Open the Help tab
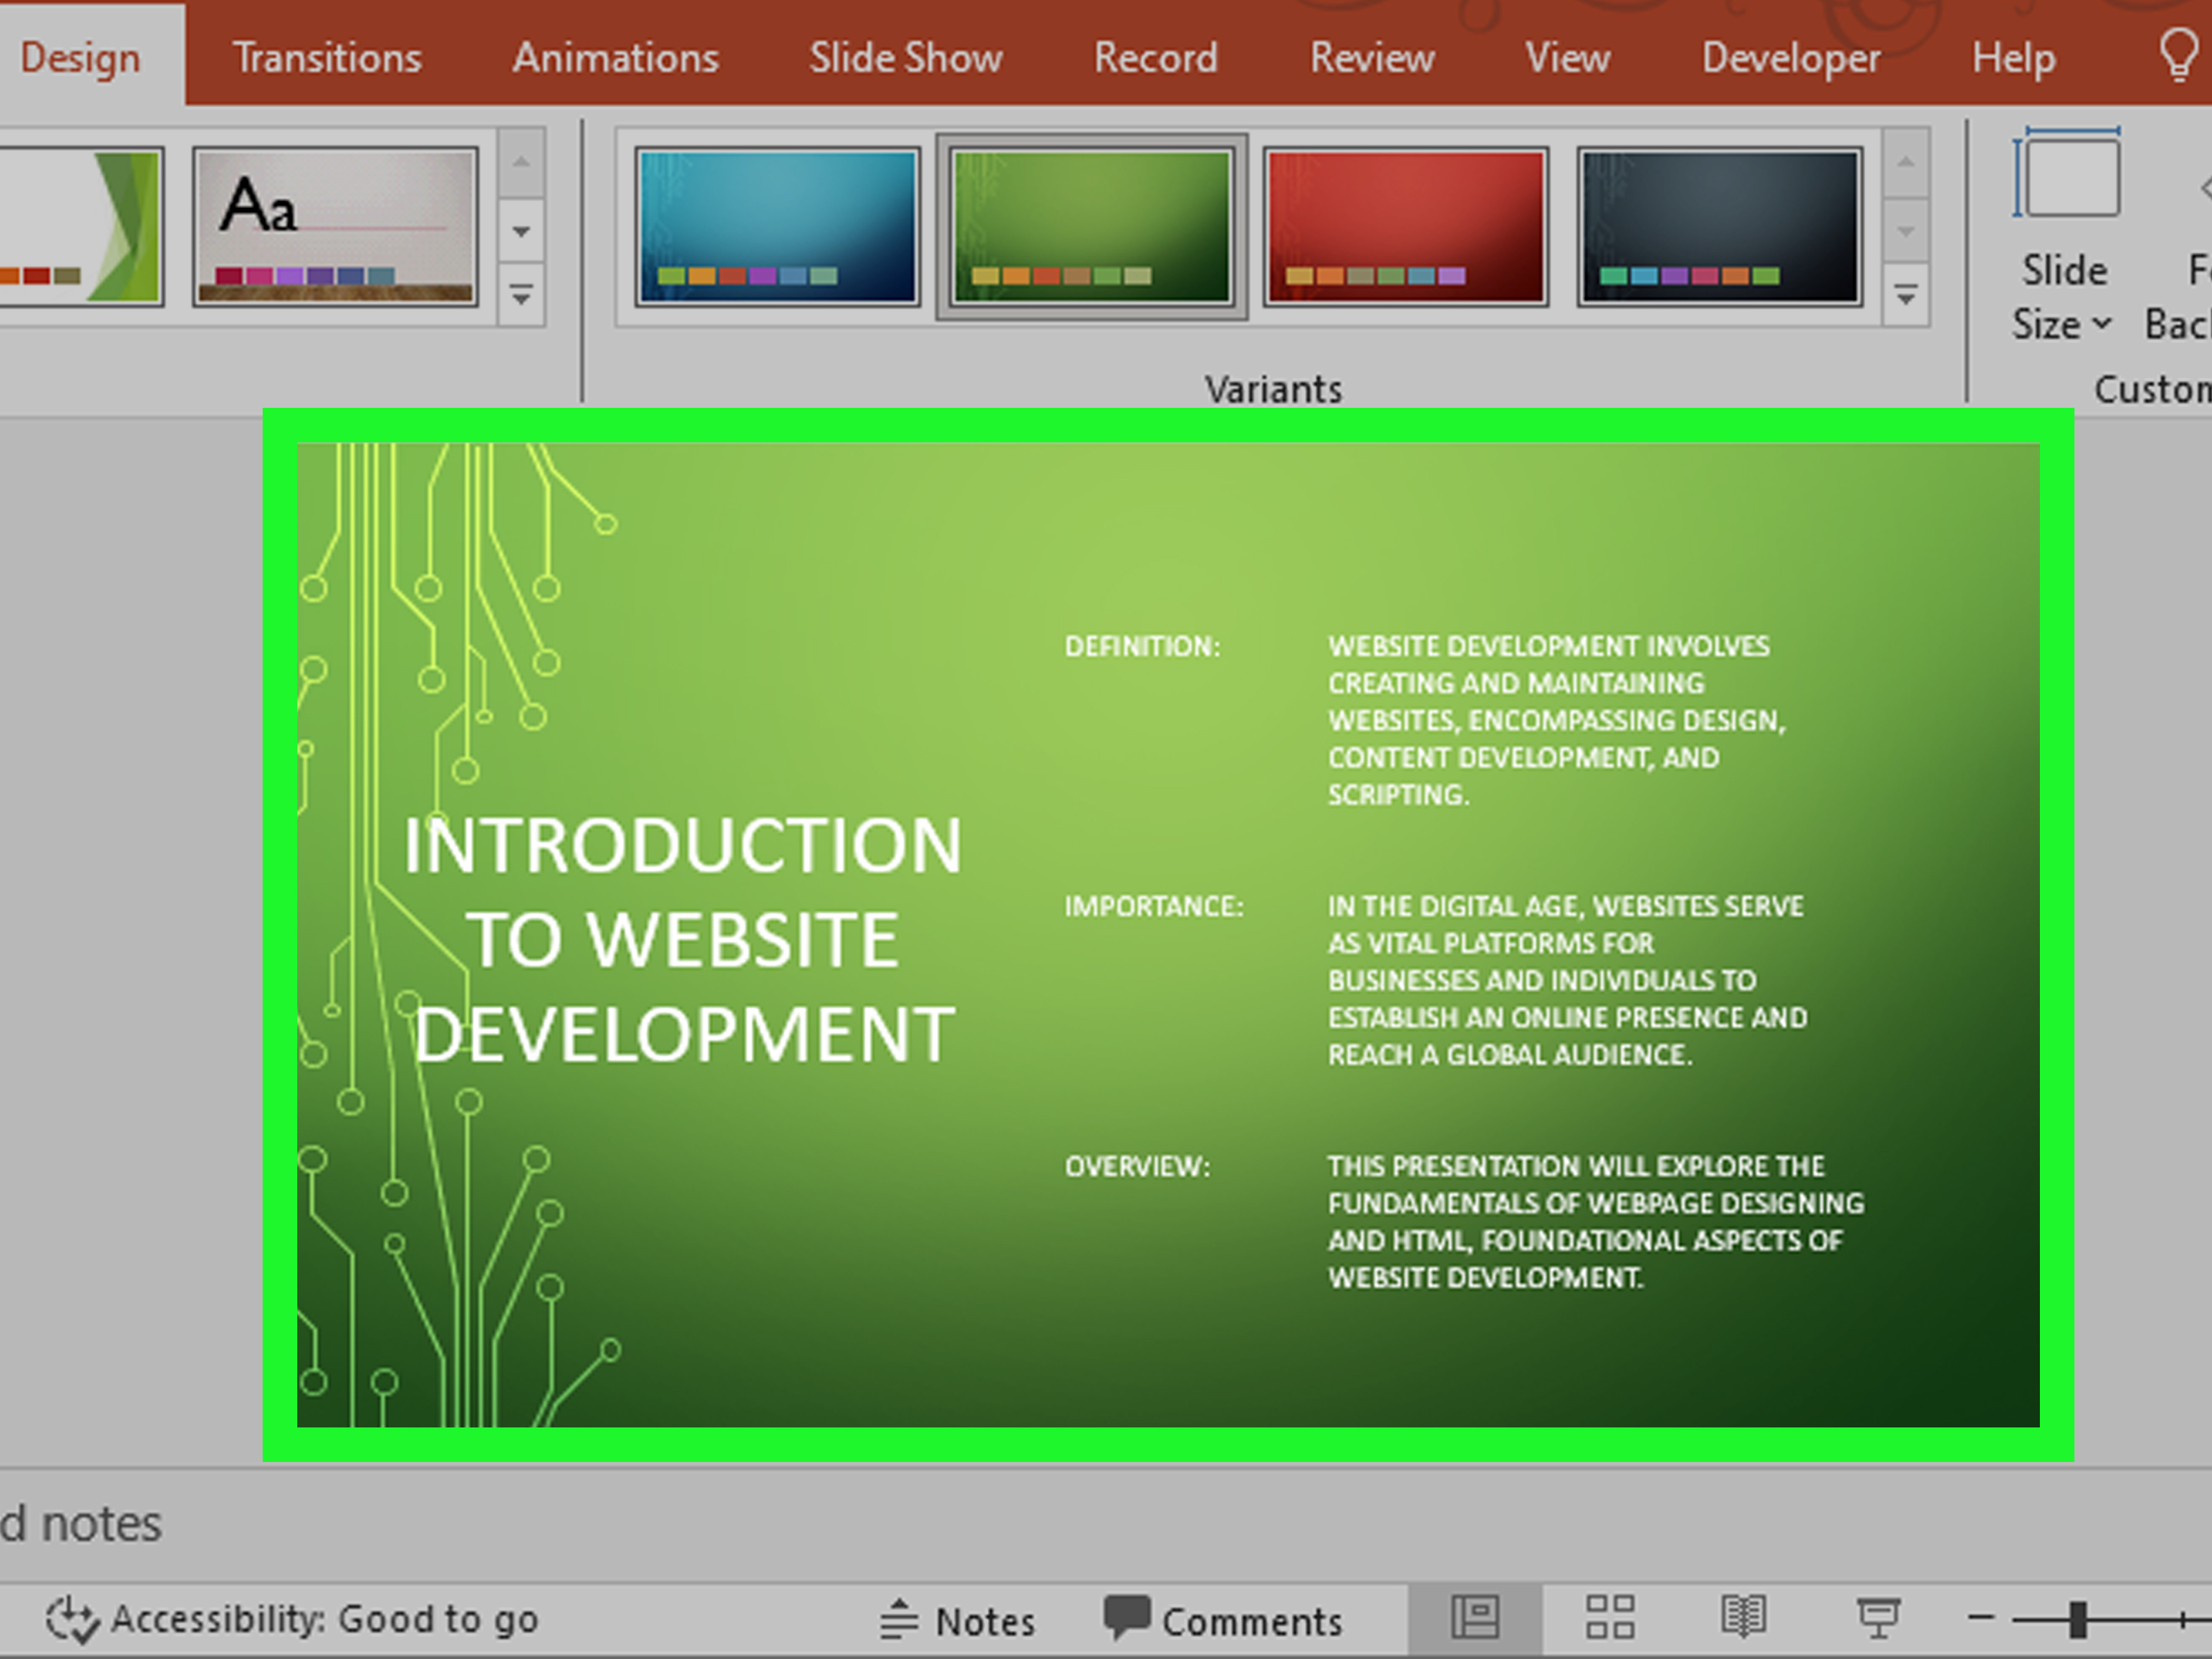2212x1659 pixels. pyautogui.click(x=2012, y=57)
